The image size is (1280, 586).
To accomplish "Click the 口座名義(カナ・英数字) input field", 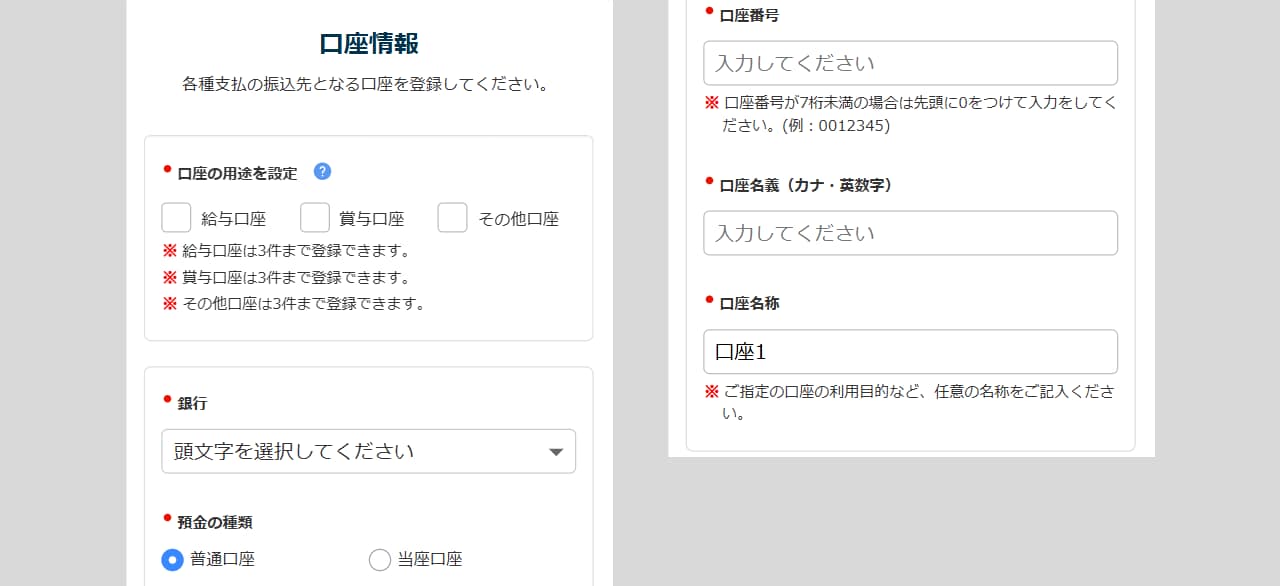I will tap(910, 233).
